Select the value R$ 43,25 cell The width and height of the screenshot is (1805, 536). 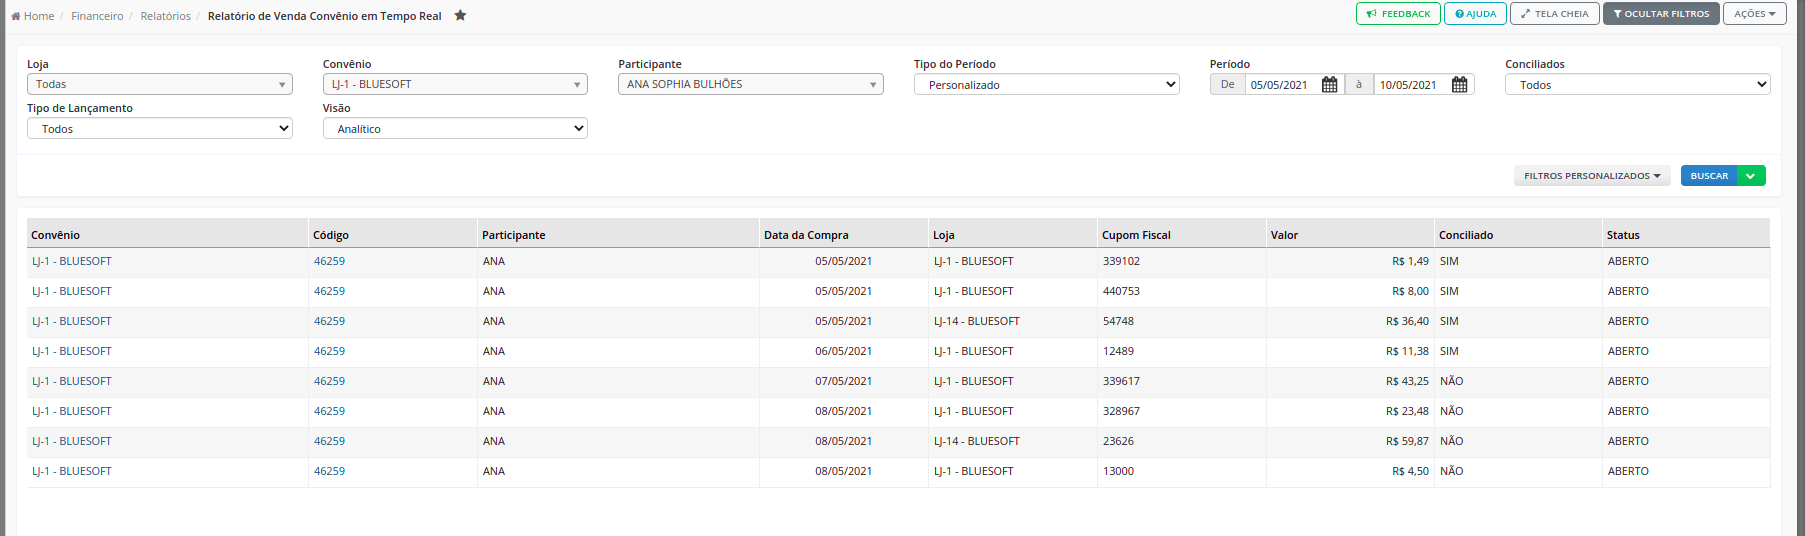(1350, 381)
